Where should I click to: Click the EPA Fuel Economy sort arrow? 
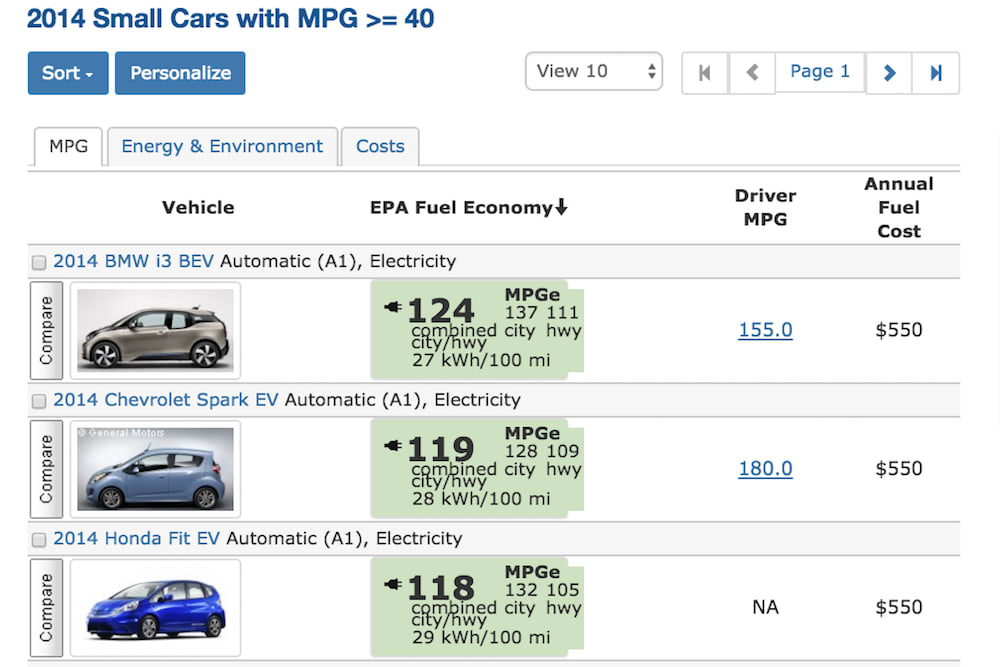(x=561, y=207)
